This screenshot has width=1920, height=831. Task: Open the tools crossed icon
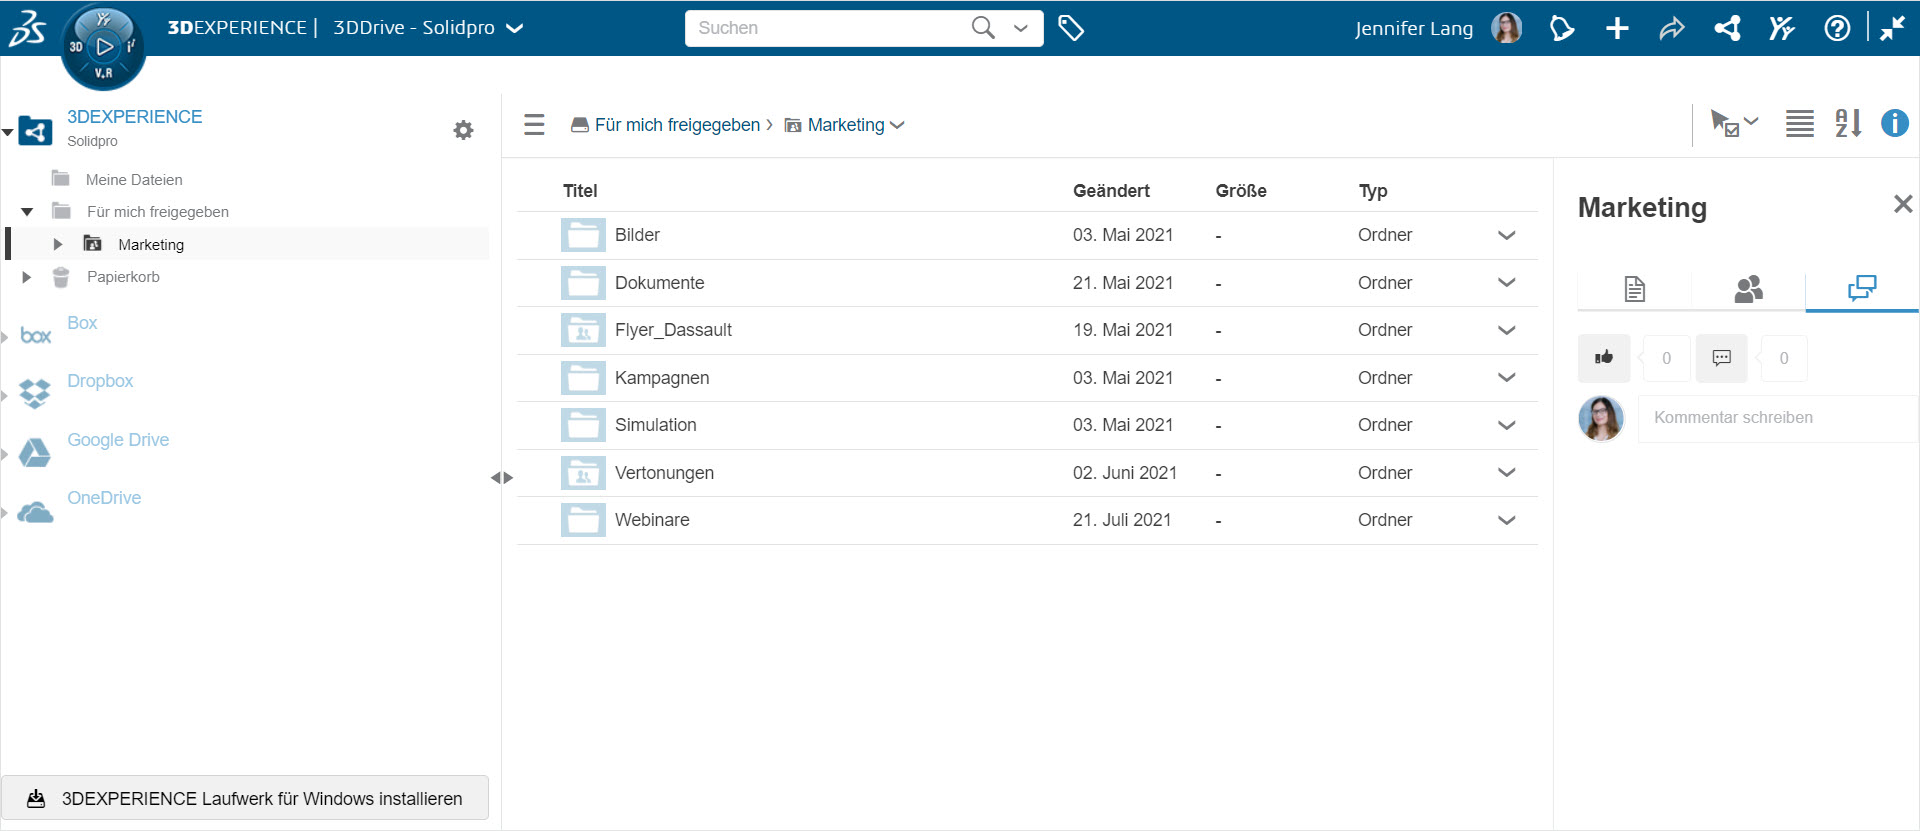tap(1782, 28)
